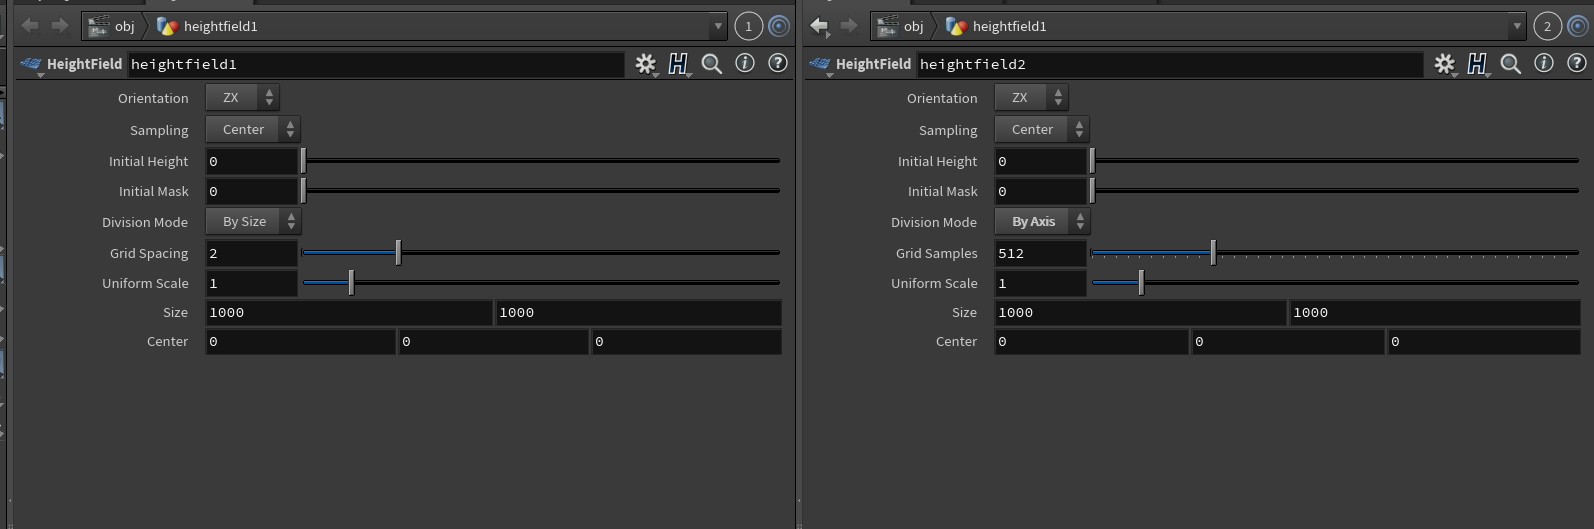Open heightfield1 Orientation ZX dropdown
The width and height of the screenshot is (1594, 529).
coord(242,98)
